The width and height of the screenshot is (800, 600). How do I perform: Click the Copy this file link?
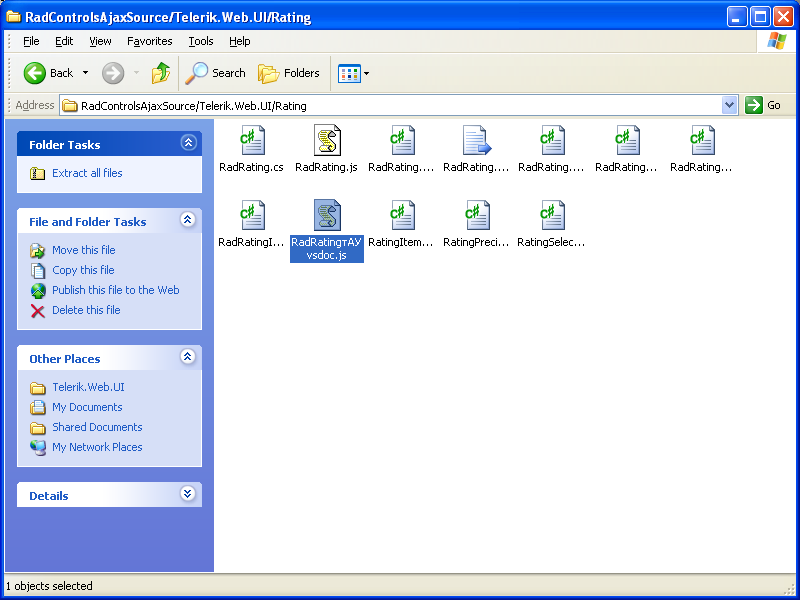point(83,270)
